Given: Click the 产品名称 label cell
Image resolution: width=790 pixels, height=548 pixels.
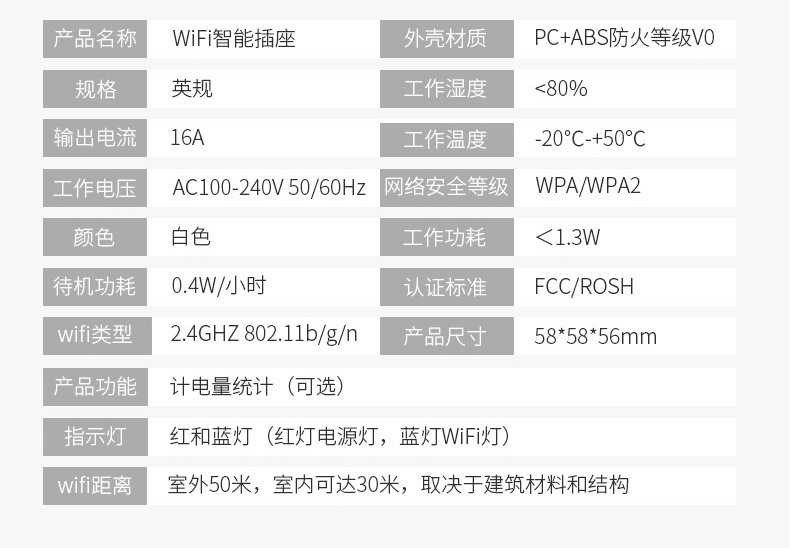Looking at the screenshot, I should point(95,40).
